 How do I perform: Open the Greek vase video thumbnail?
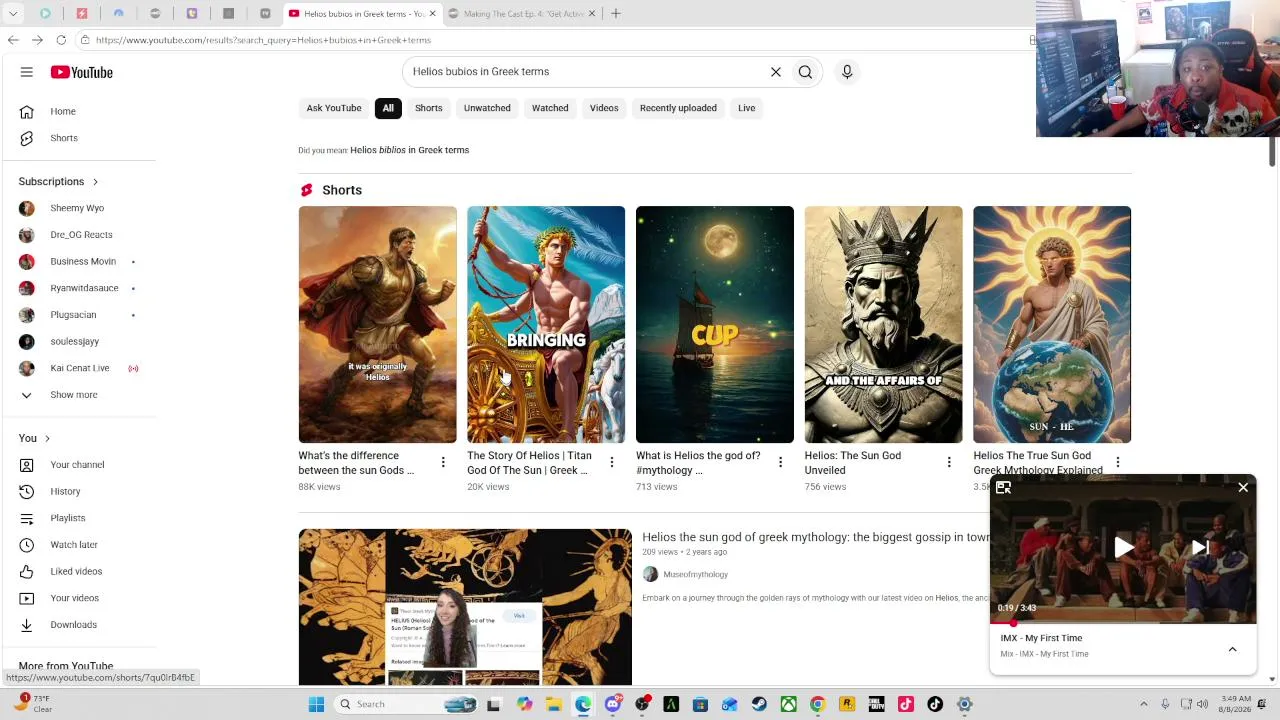click(465, 607)
